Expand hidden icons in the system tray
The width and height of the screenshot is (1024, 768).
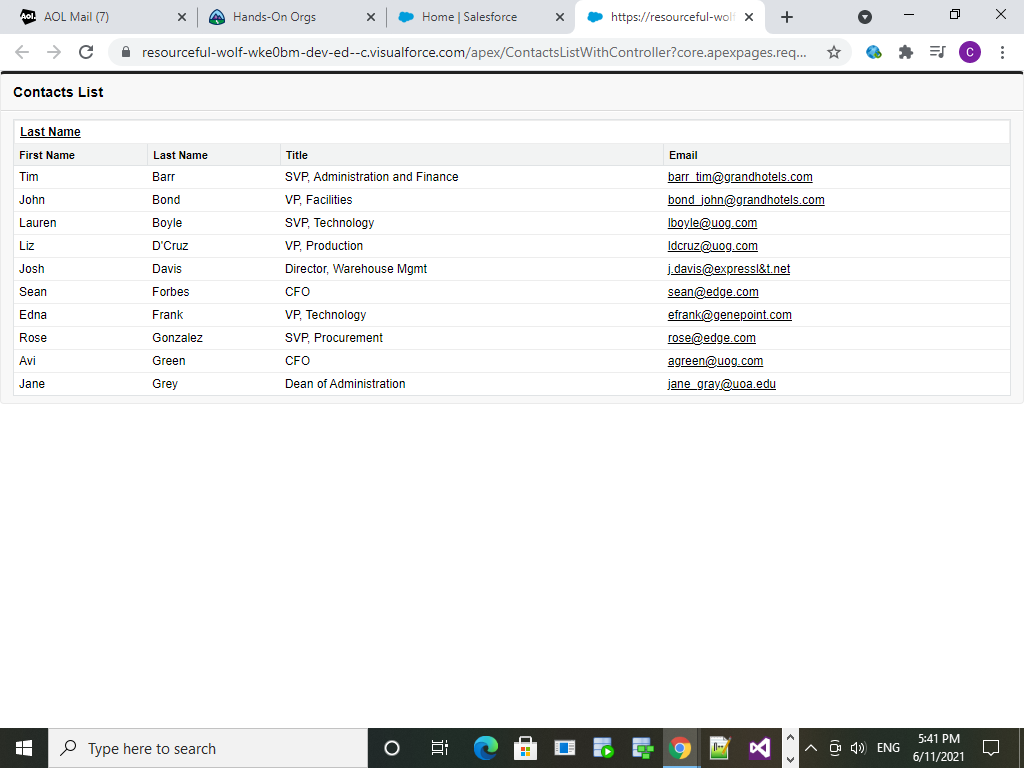[811, 747]
